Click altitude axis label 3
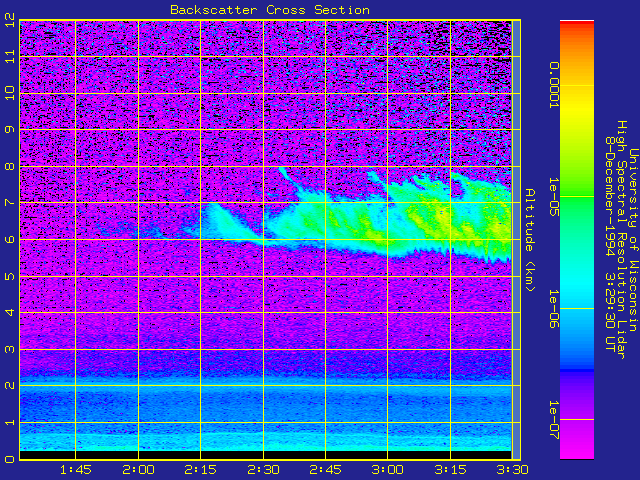 (10, 349)
